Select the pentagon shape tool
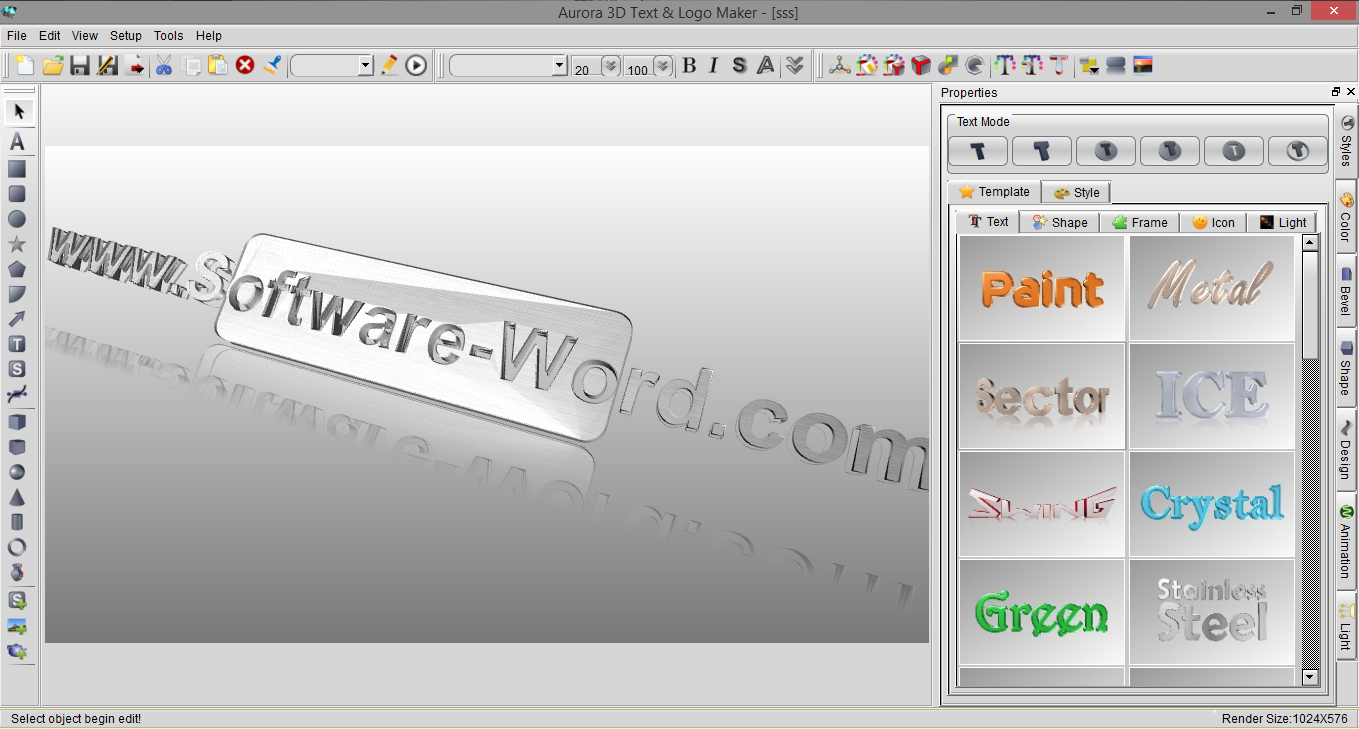The image size is (1359, 729). pyautogui.click(x=17, y=269)
